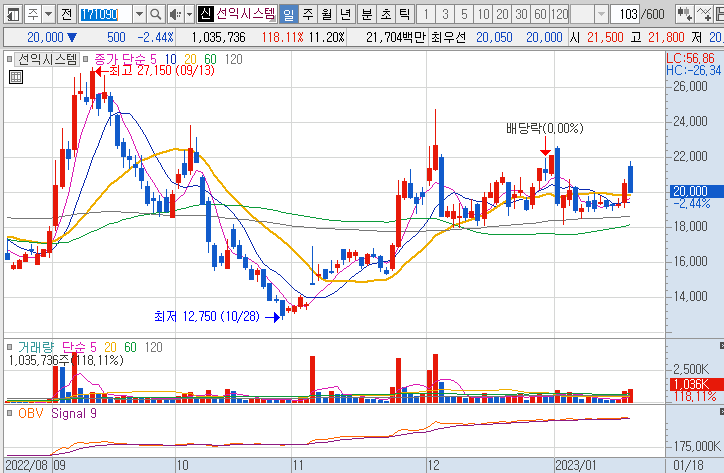The width and height of the screenshot is (724, 473).
Task: Click the red 1,036K volume tag
Action: click(696, 384)
